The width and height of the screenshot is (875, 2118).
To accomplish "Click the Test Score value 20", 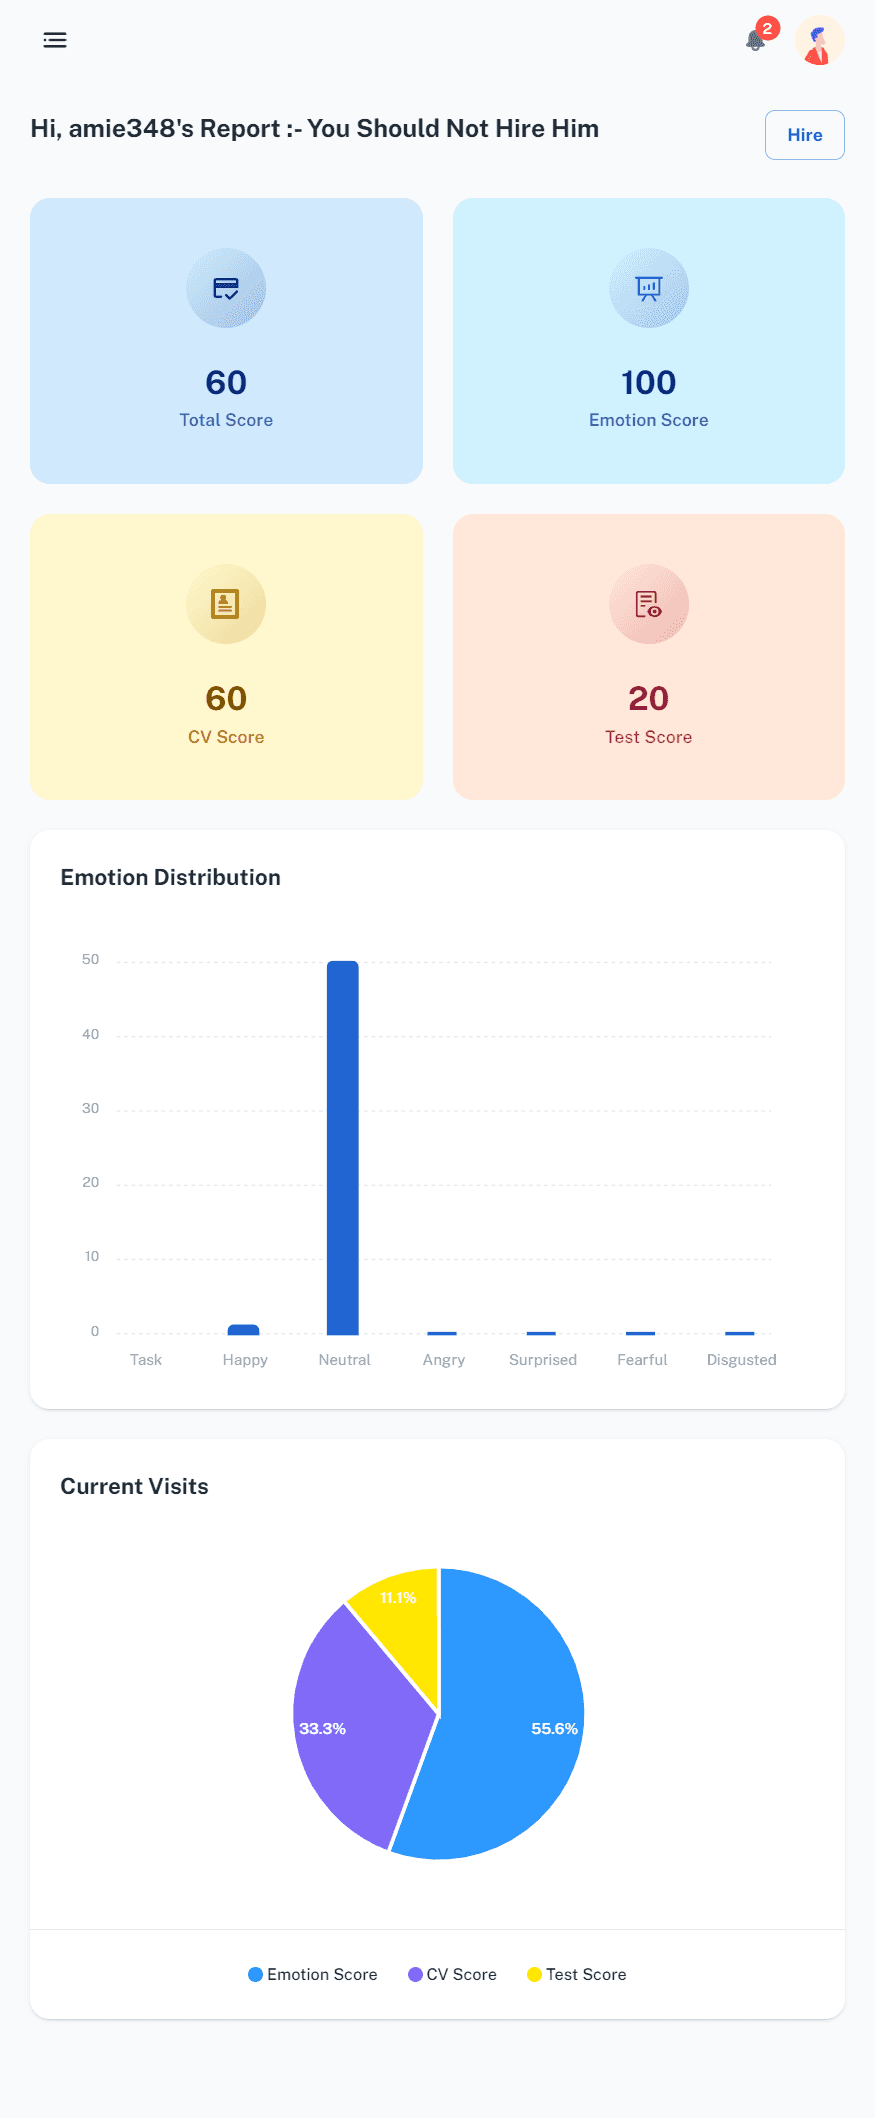I will [649, 698].
